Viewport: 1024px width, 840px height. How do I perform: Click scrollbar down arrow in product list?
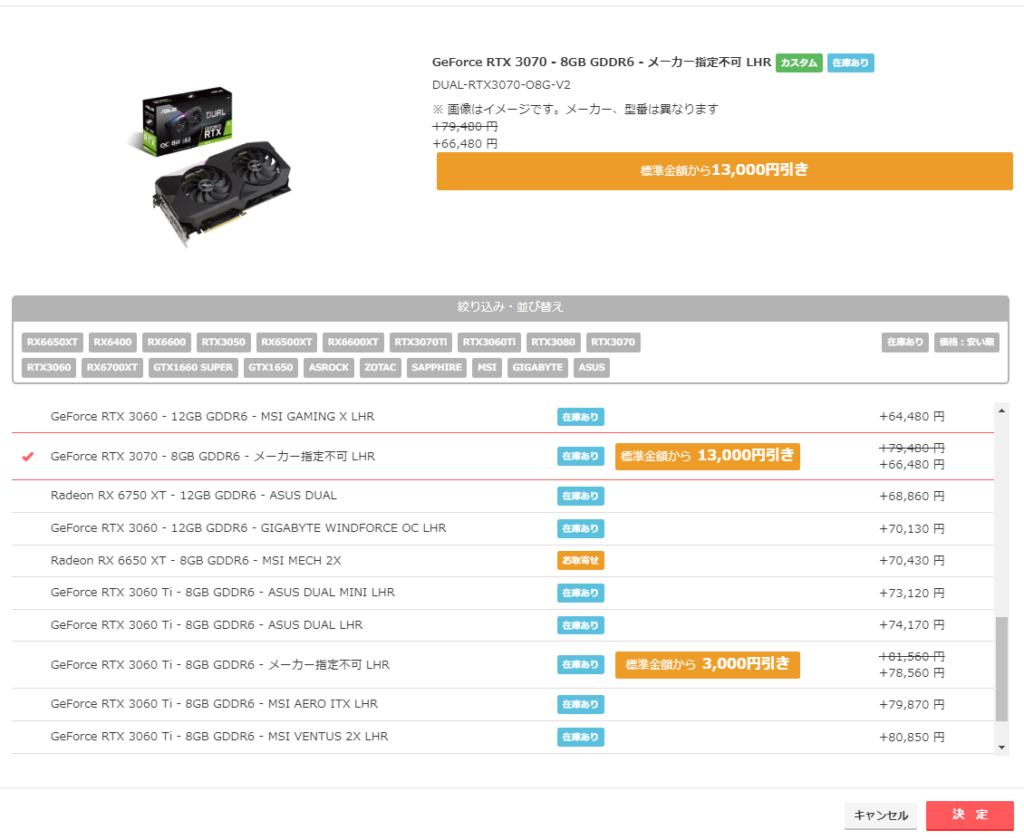pyautogui.click(x=1002, y=746)
